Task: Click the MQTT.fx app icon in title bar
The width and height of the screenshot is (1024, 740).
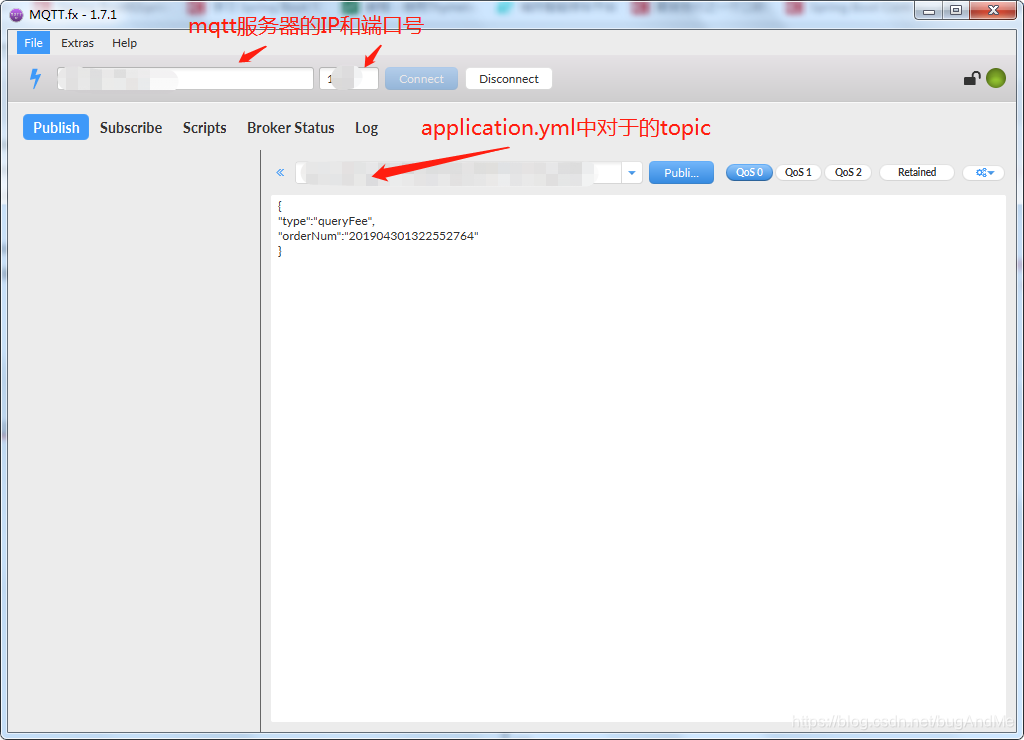Action: [16, 14]
